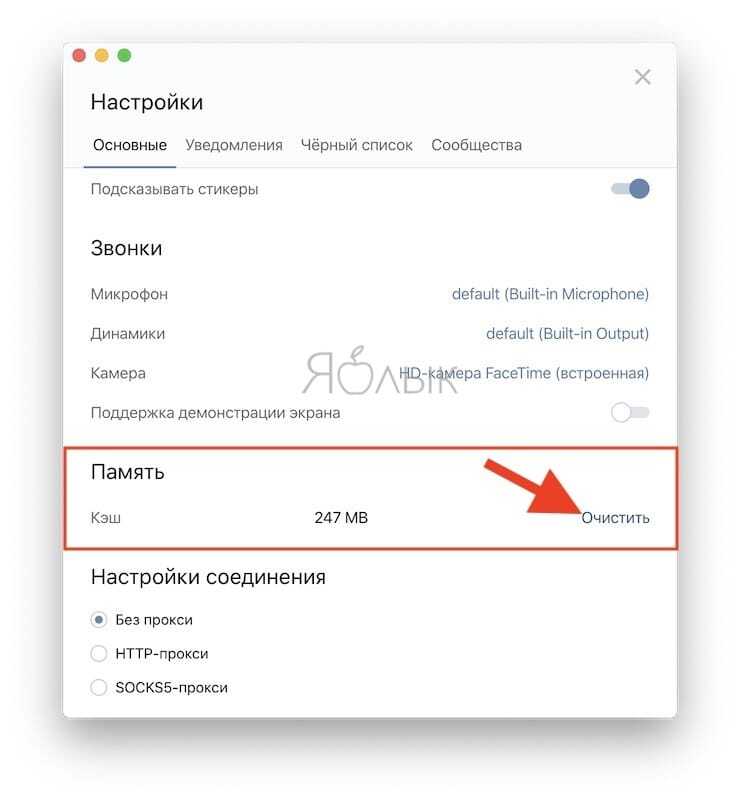
Task: Switch to the Уведомления tab
Action: click(234, 145)
